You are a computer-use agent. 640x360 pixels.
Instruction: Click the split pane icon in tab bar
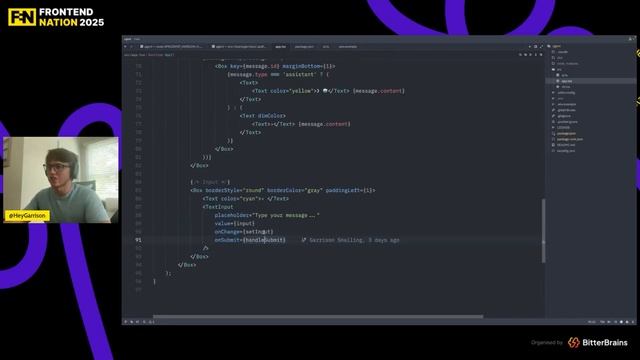(536, 47)
